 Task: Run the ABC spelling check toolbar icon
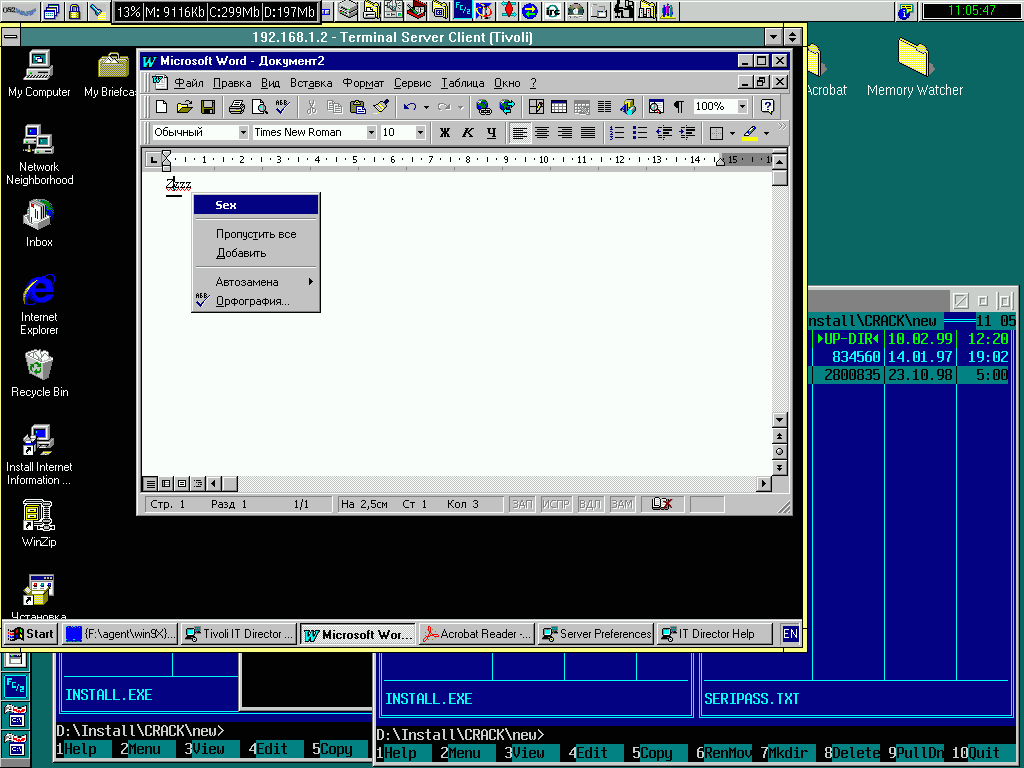(x=282, y=106)
